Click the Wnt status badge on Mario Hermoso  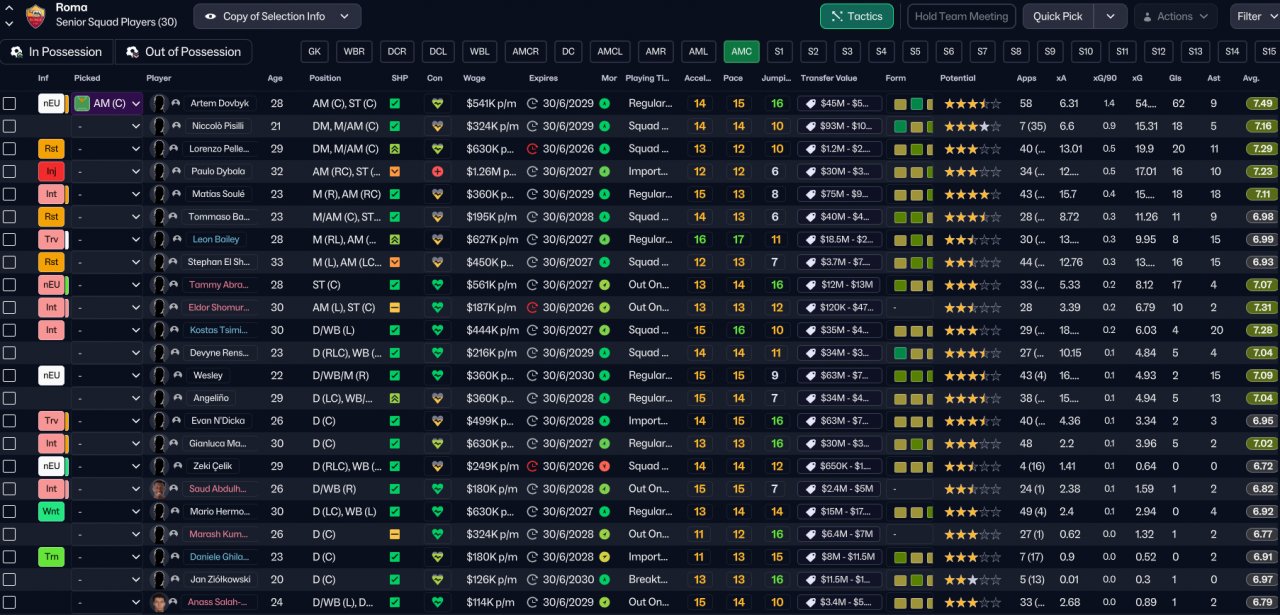coord(51,511)
